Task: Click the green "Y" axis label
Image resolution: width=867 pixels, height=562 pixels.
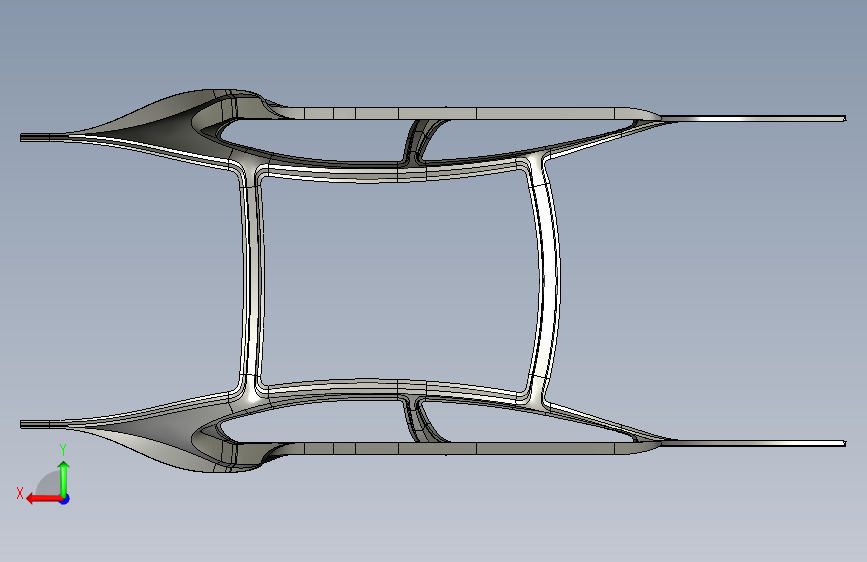Action: (x=63, y=450)
